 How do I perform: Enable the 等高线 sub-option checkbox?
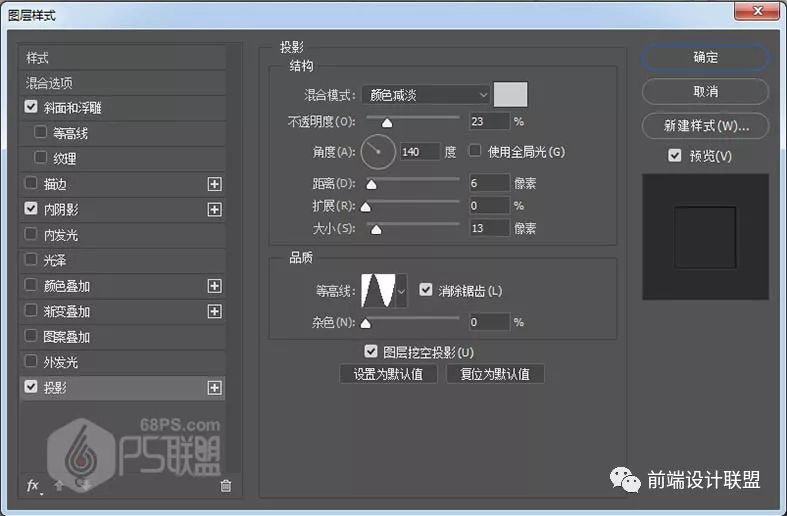point(40,132)
